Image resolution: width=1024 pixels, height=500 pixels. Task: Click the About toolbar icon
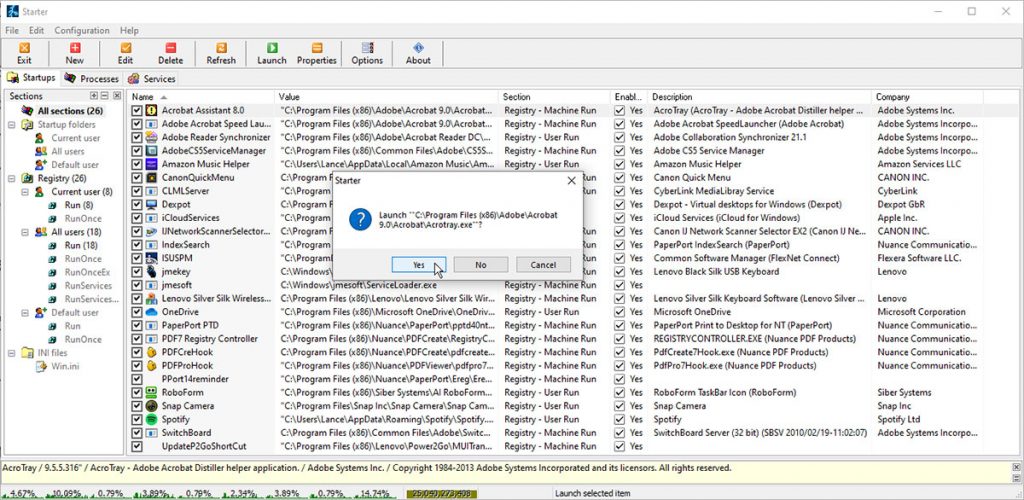point(418,53)
